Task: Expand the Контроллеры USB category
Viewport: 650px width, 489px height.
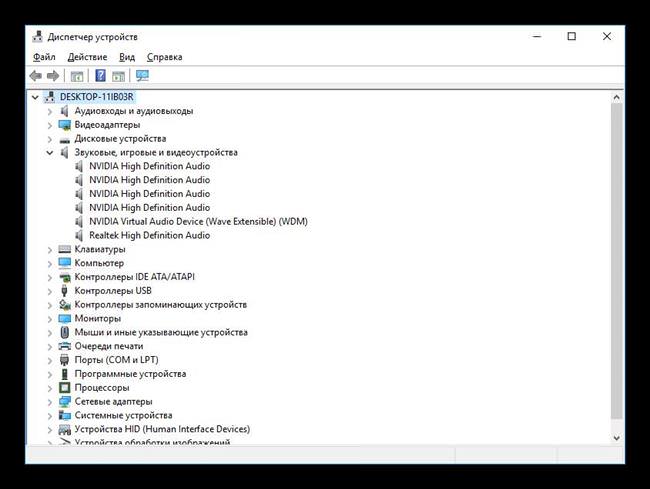Action: coord(50,291)
